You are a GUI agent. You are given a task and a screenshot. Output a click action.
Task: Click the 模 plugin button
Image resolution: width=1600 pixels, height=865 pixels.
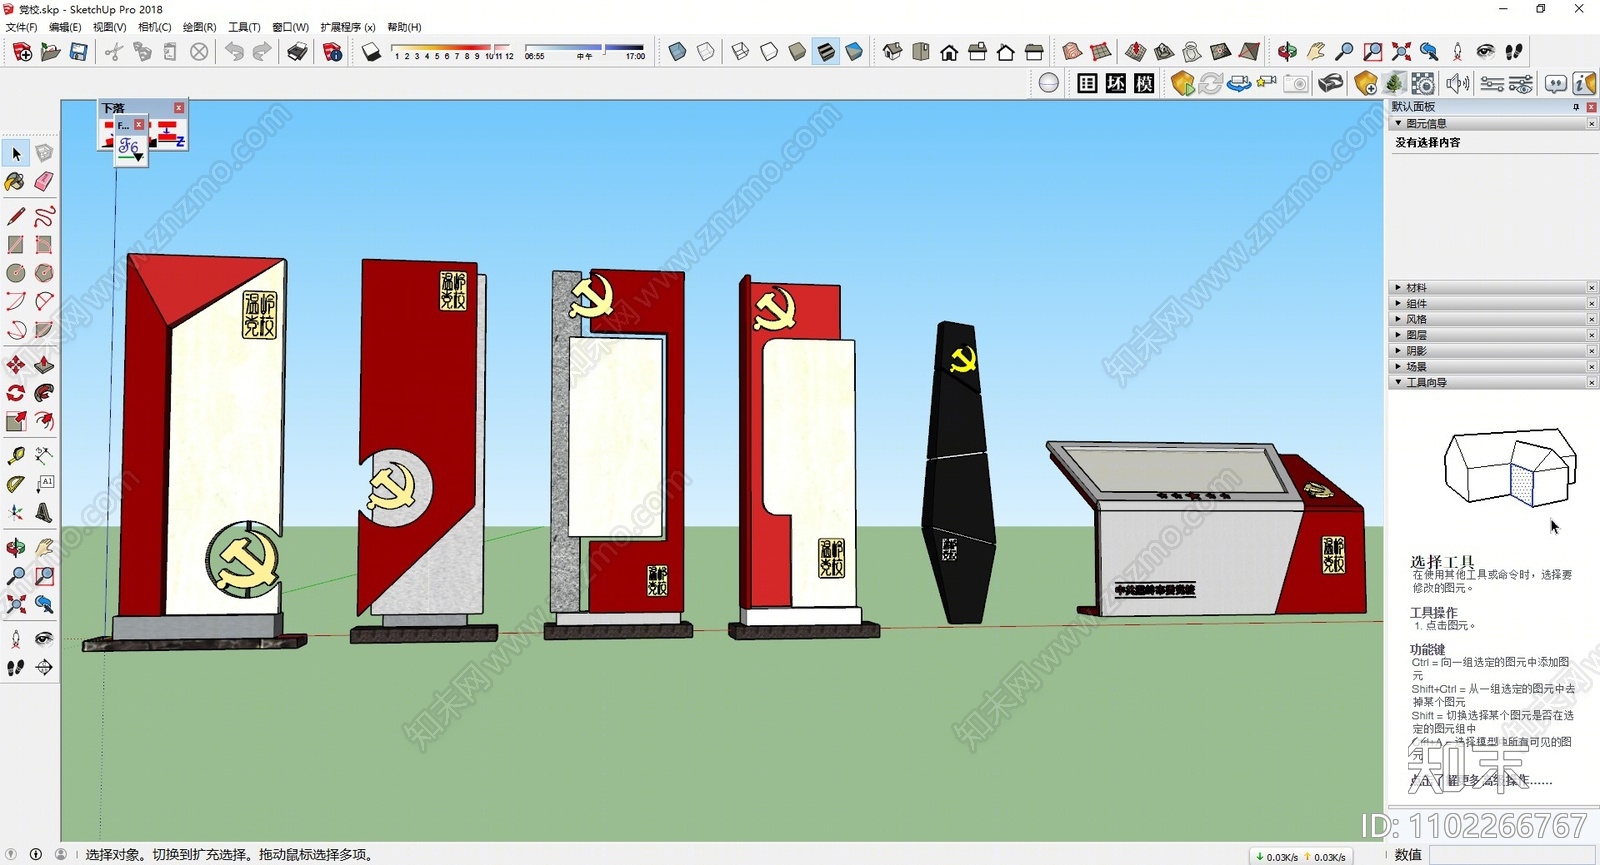[x=1144, y=83]
